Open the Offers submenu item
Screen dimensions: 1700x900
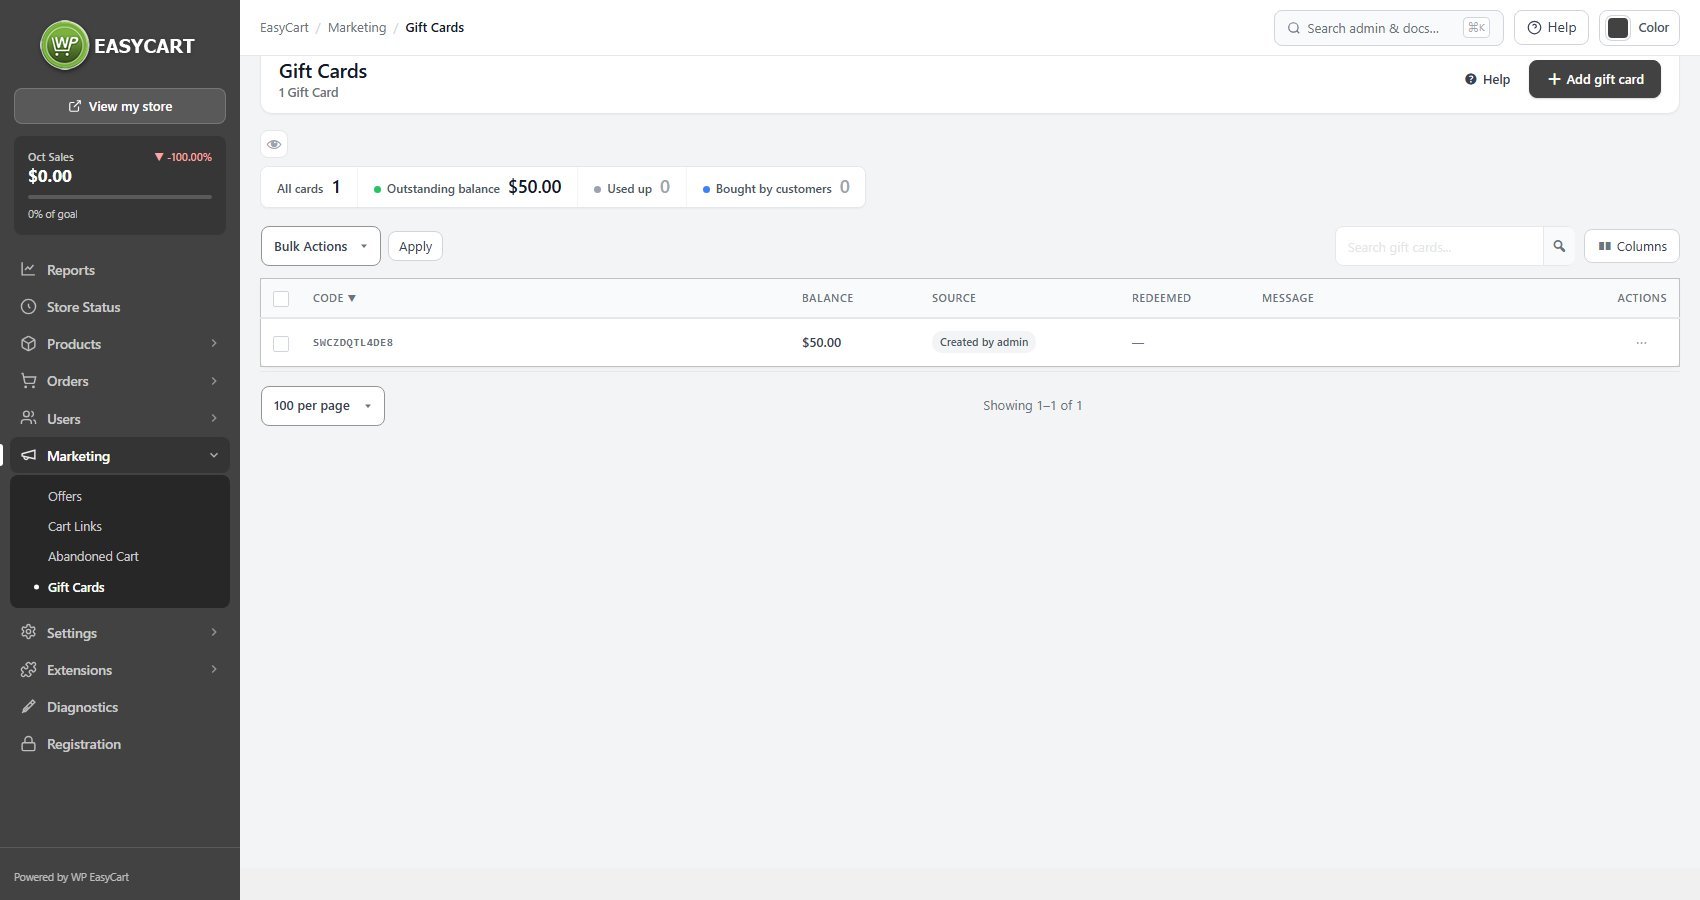coord(65,496)
